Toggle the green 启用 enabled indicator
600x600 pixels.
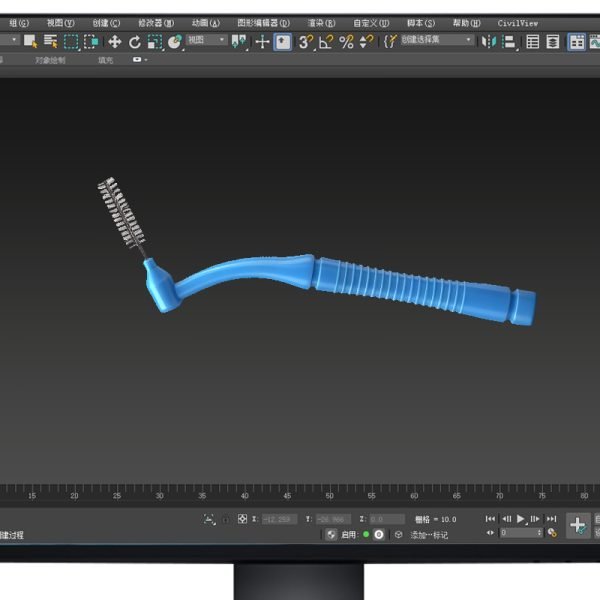tap(366, 534)
